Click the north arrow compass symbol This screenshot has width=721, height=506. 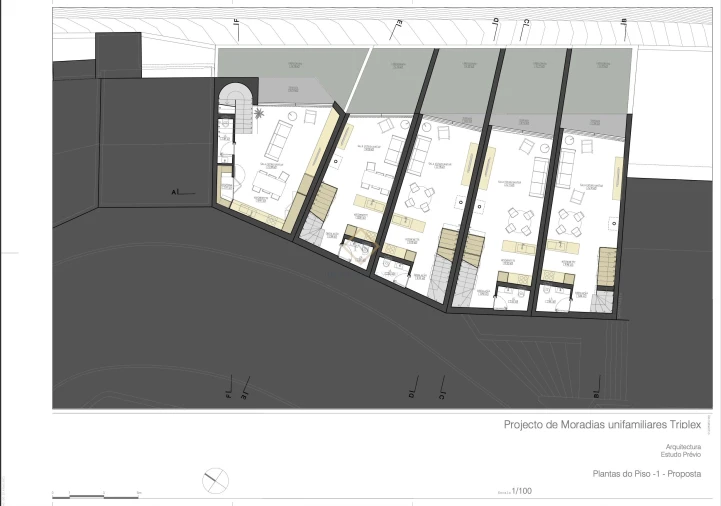[216, 481]
